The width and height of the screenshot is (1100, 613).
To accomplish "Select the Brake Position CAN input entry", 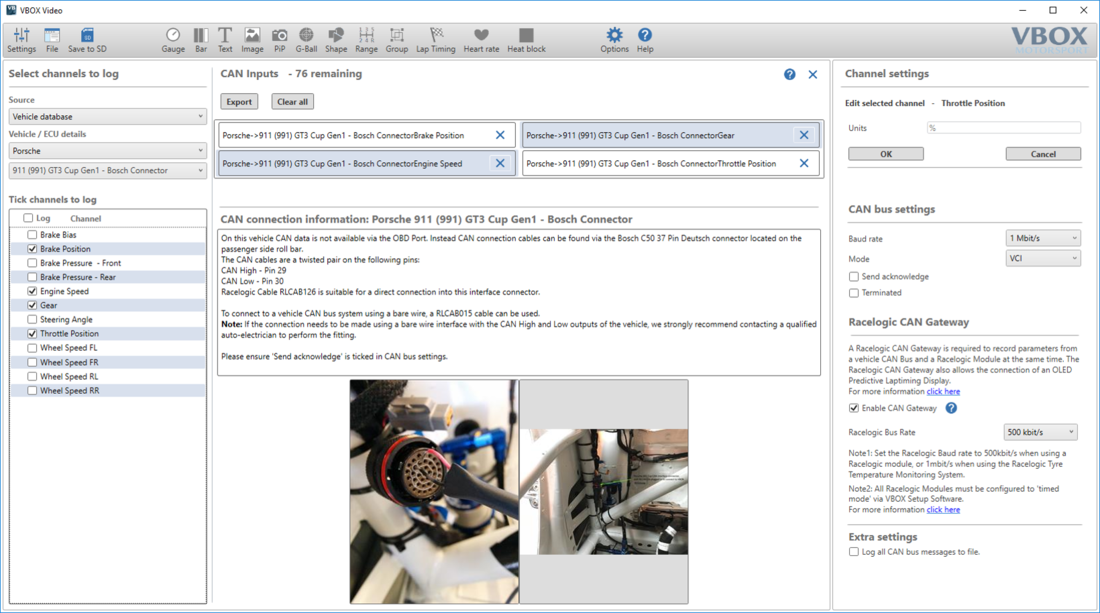I will (x=367, y=135).
